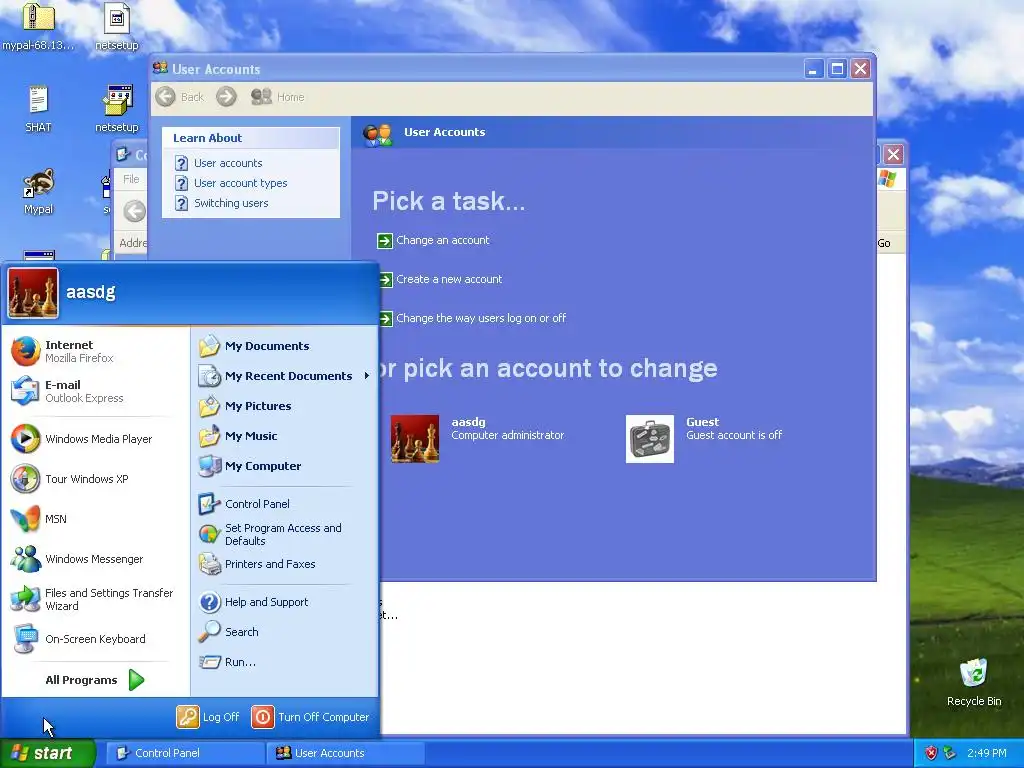Open Set Program Access and Defaults
The width and height of the screenshot is (1024, 768).
270,534
